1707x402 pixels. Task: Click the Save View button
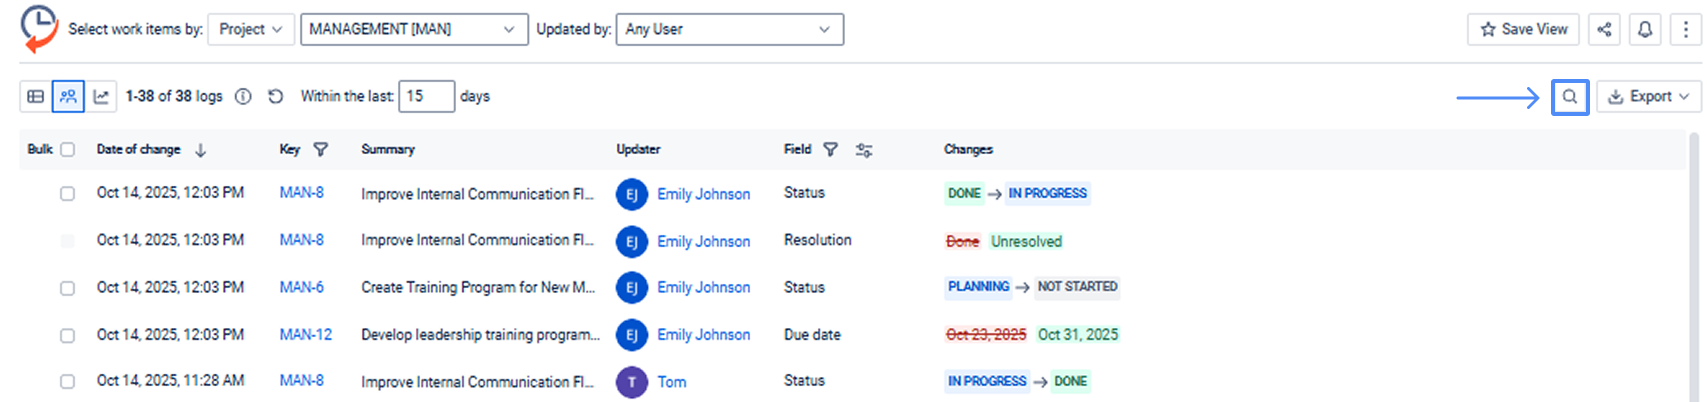1523,29
